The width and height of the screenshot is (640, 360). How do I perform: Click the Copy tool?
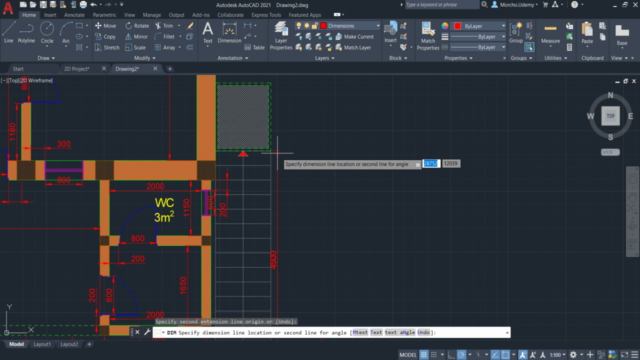click(105, 37)
